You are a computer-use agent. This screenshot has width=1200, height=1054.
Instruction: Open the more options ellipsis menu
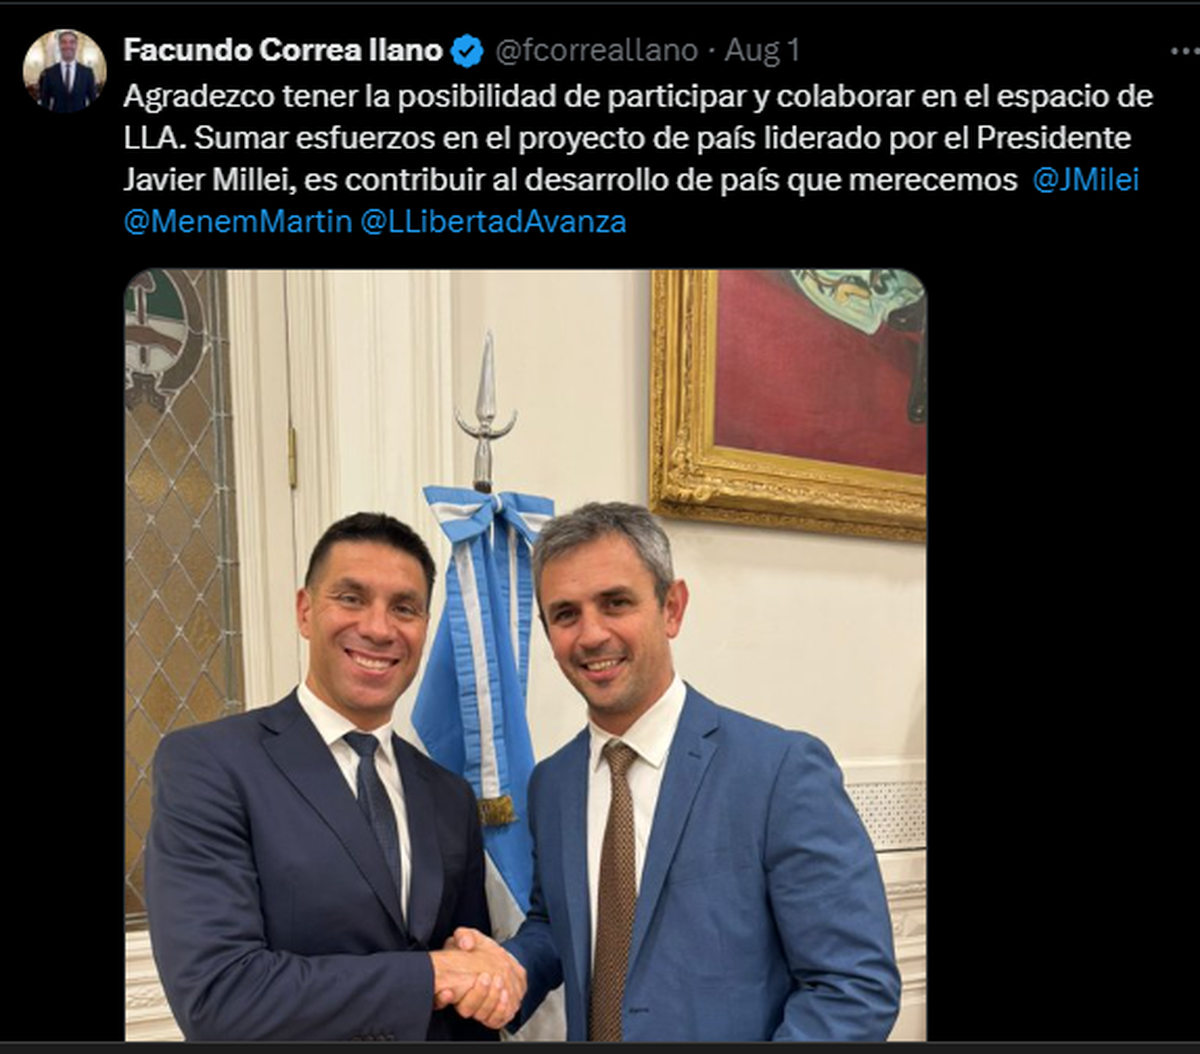1185,51
